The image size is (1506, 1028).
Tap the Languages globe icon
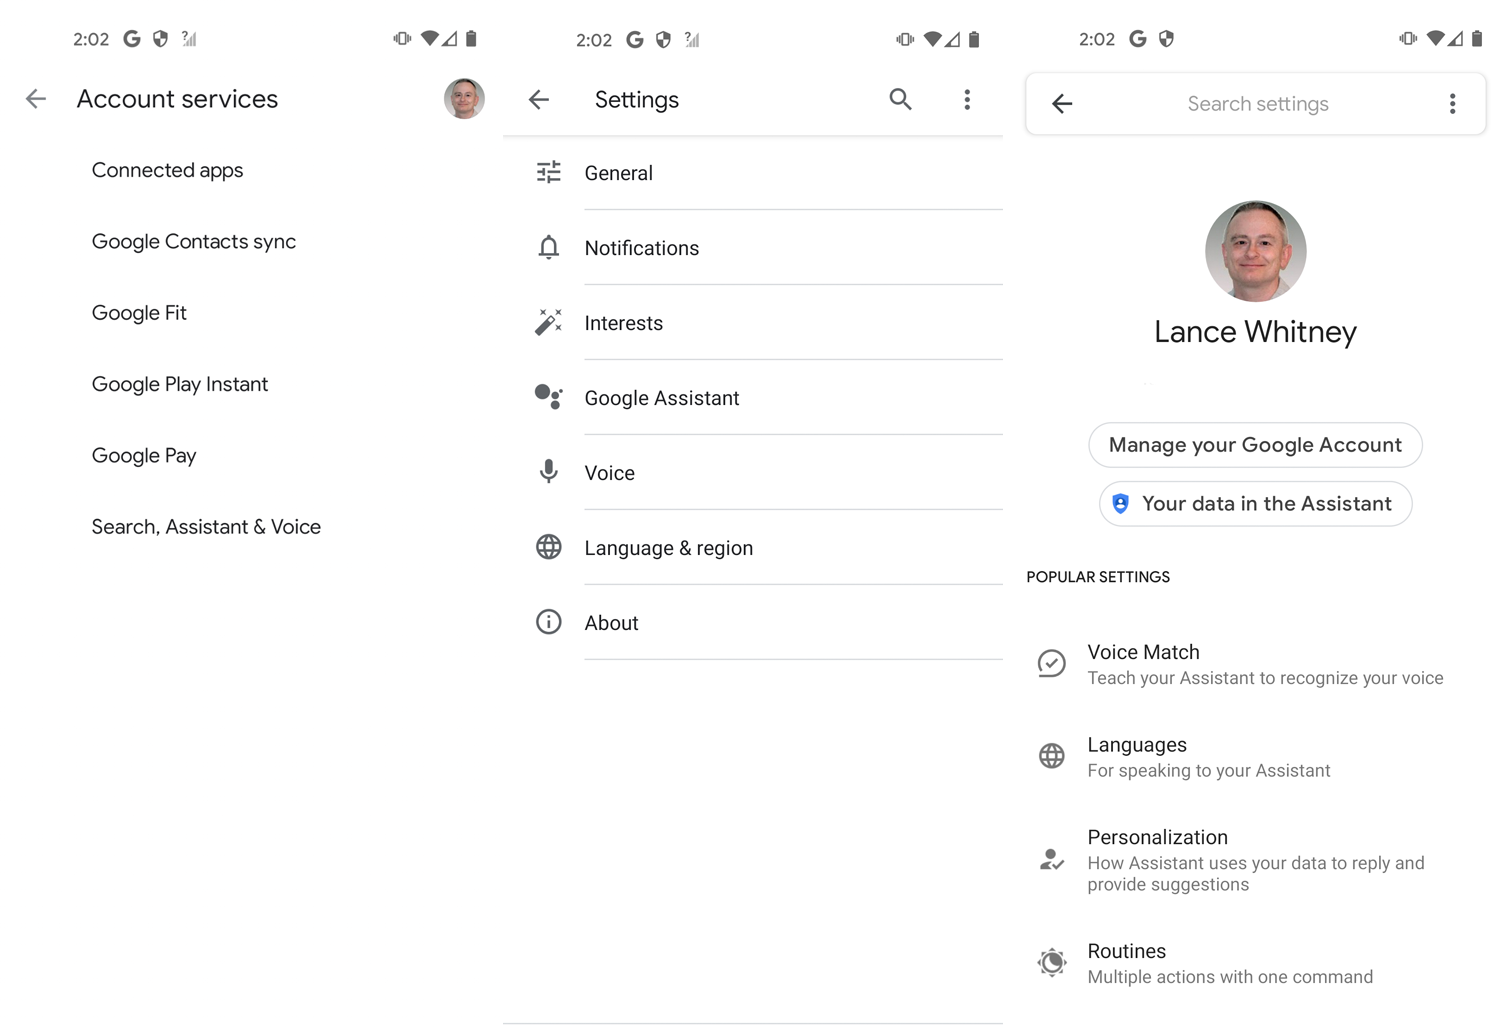(x=1051, y=756)
